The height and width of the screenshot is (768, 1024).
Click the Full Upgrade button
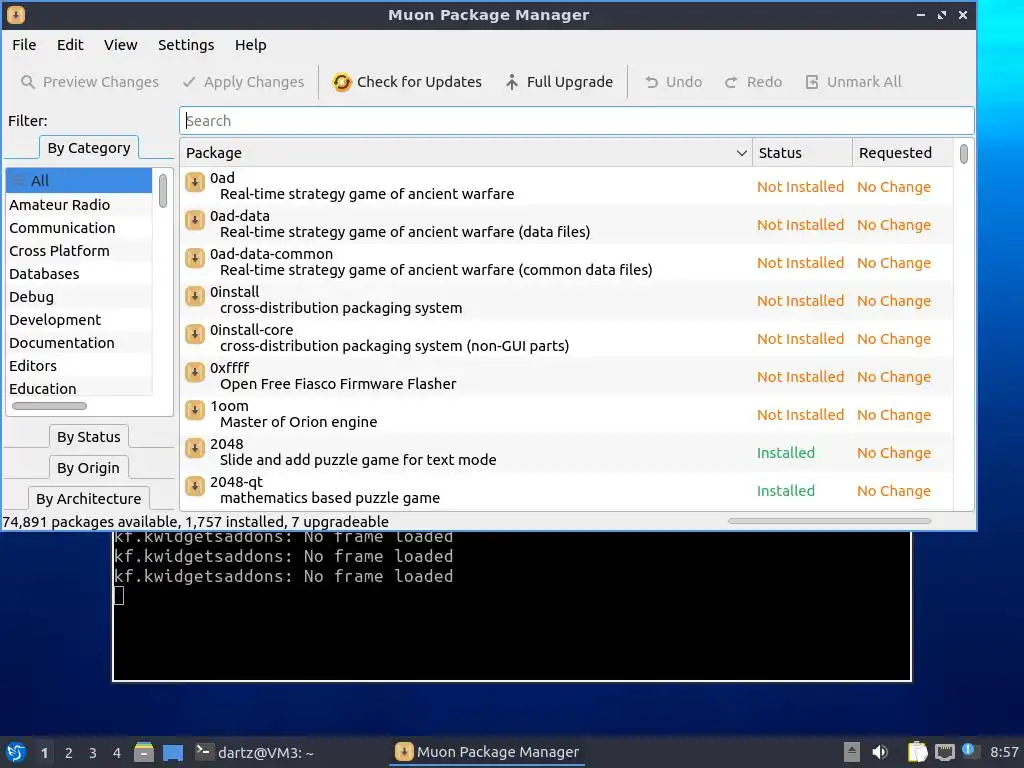(x=560, y=82)
